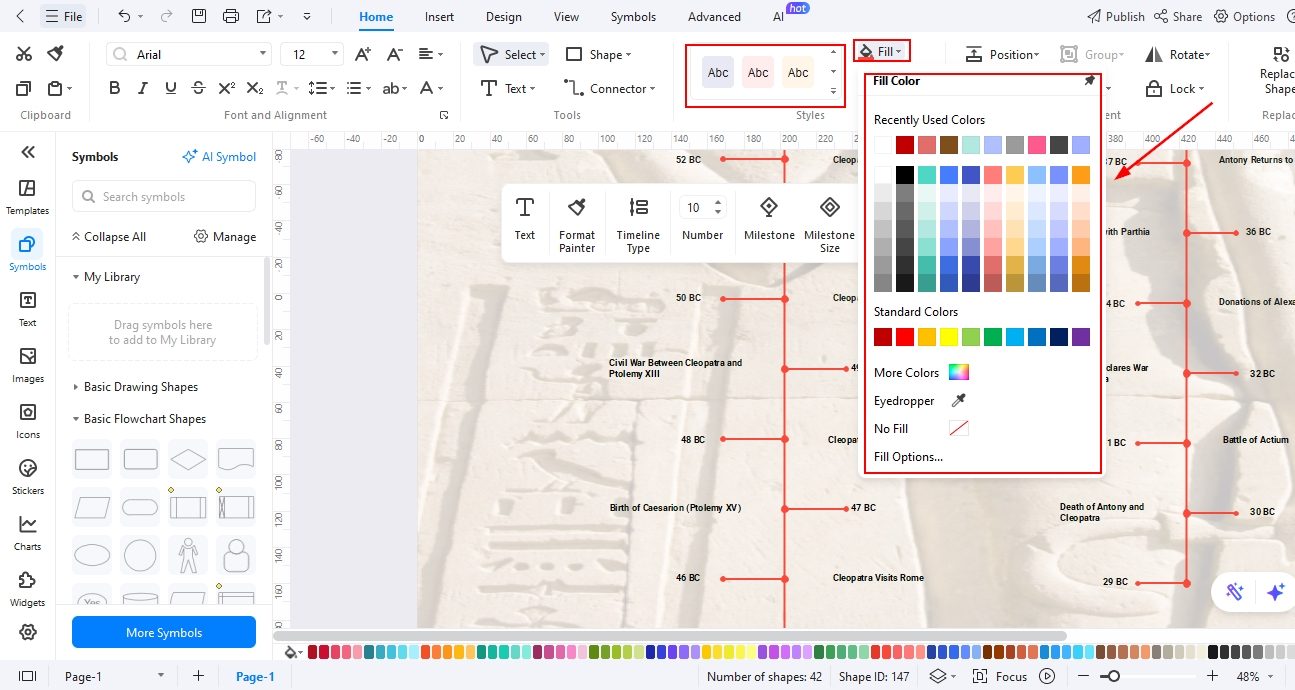Click Timeline Type in floating toolbar
Image resolution: width=1295 pixels, height=690 pixels.
click(638, 226)
